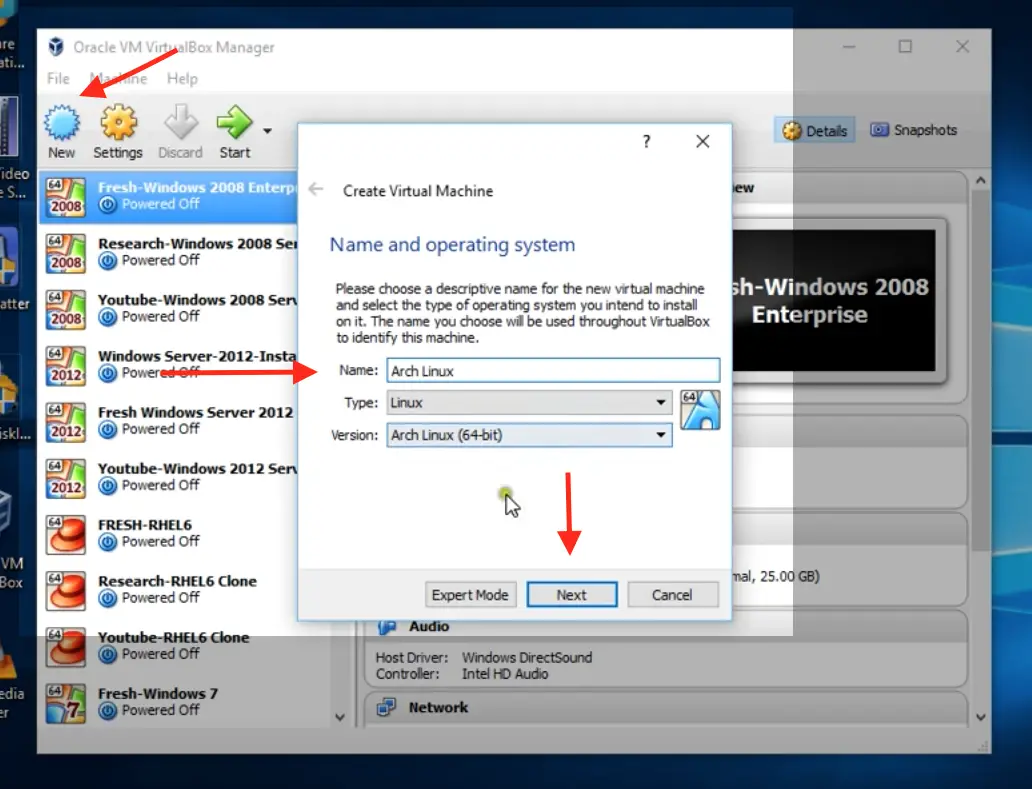Click Next to continue the wizard
Viewport: 1032px width, 789px height.
click(x=571, y=594)
